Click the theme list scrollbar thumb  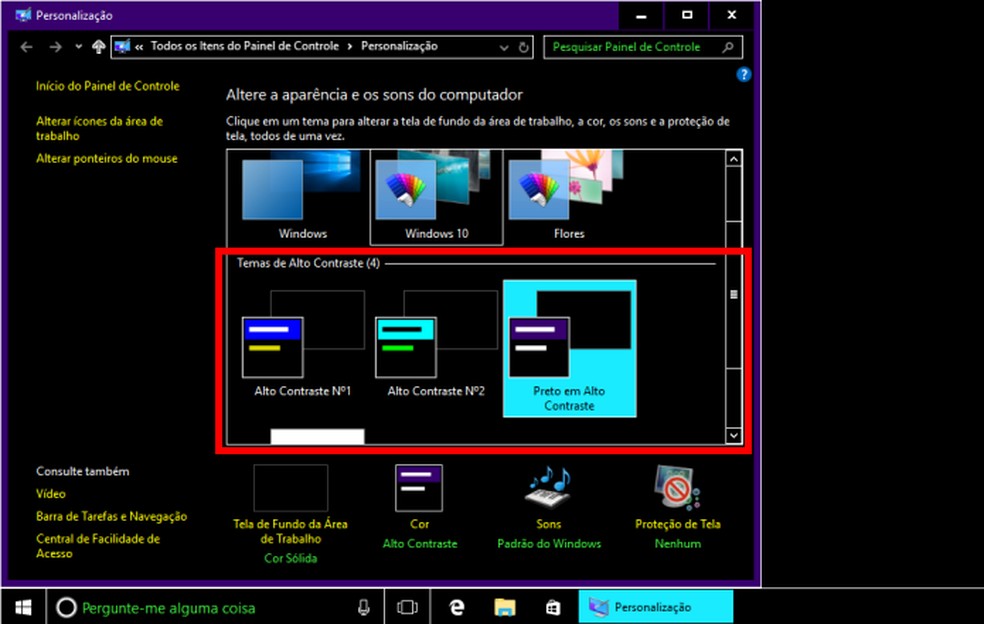tap(734, 294)
